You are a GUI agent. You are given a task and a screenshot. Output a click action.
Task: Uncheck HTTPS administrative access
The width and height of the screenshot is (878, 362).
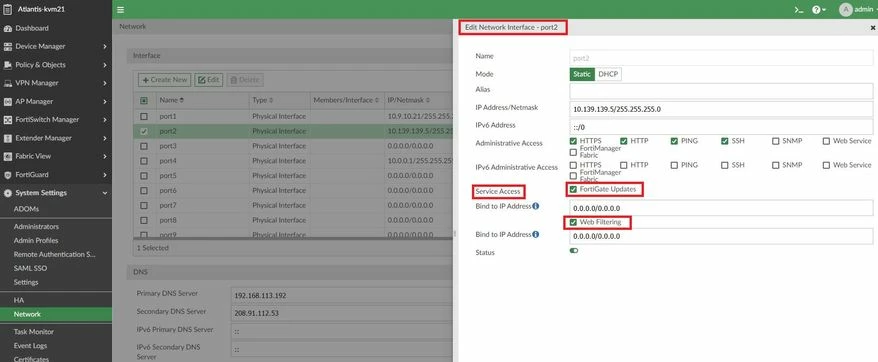(x=573, y=141)
